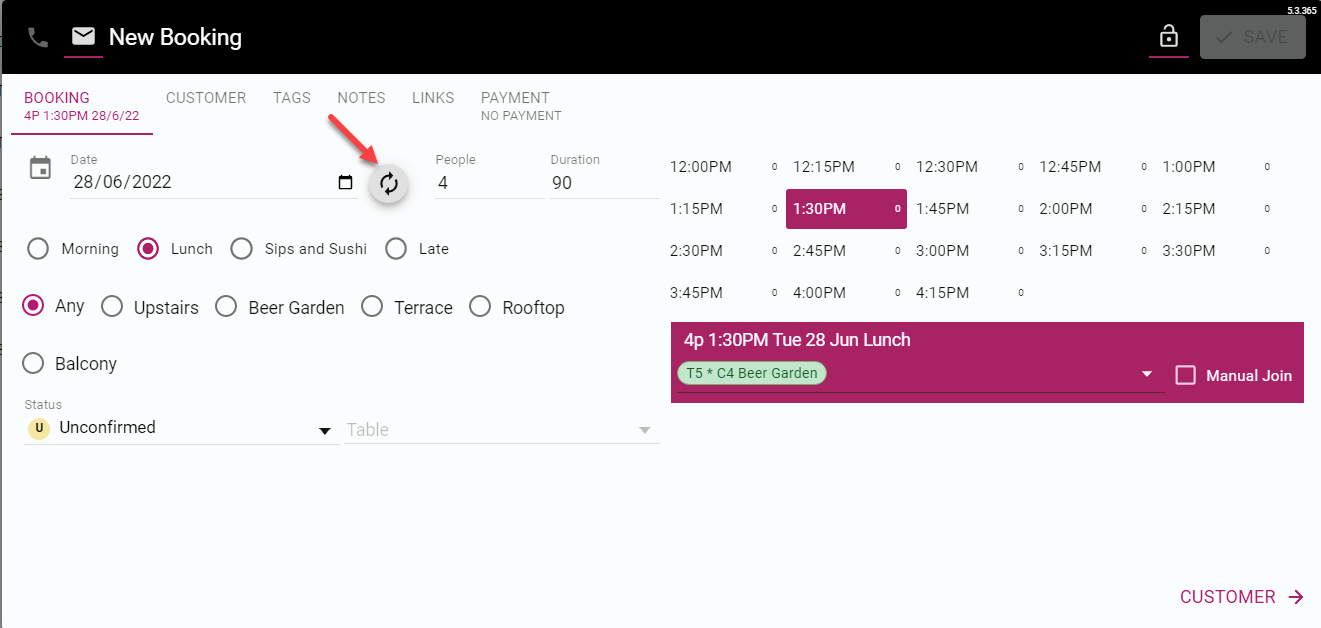Choose the Beer Garden area option
Viewport: 1321px width, 628px height.
tap(225, 306)
